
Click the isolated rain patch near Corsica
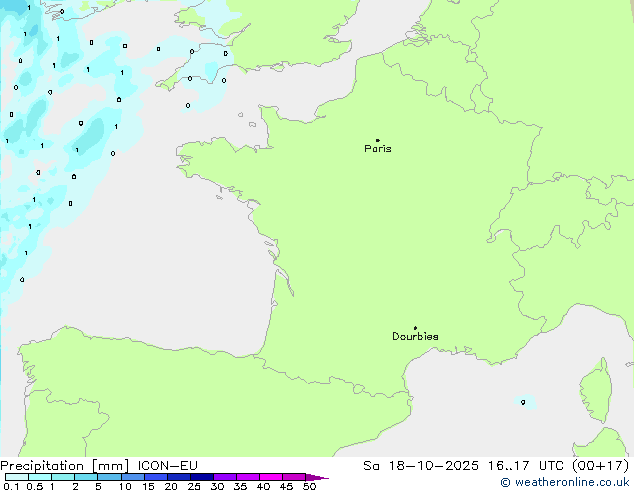(525, 402)
